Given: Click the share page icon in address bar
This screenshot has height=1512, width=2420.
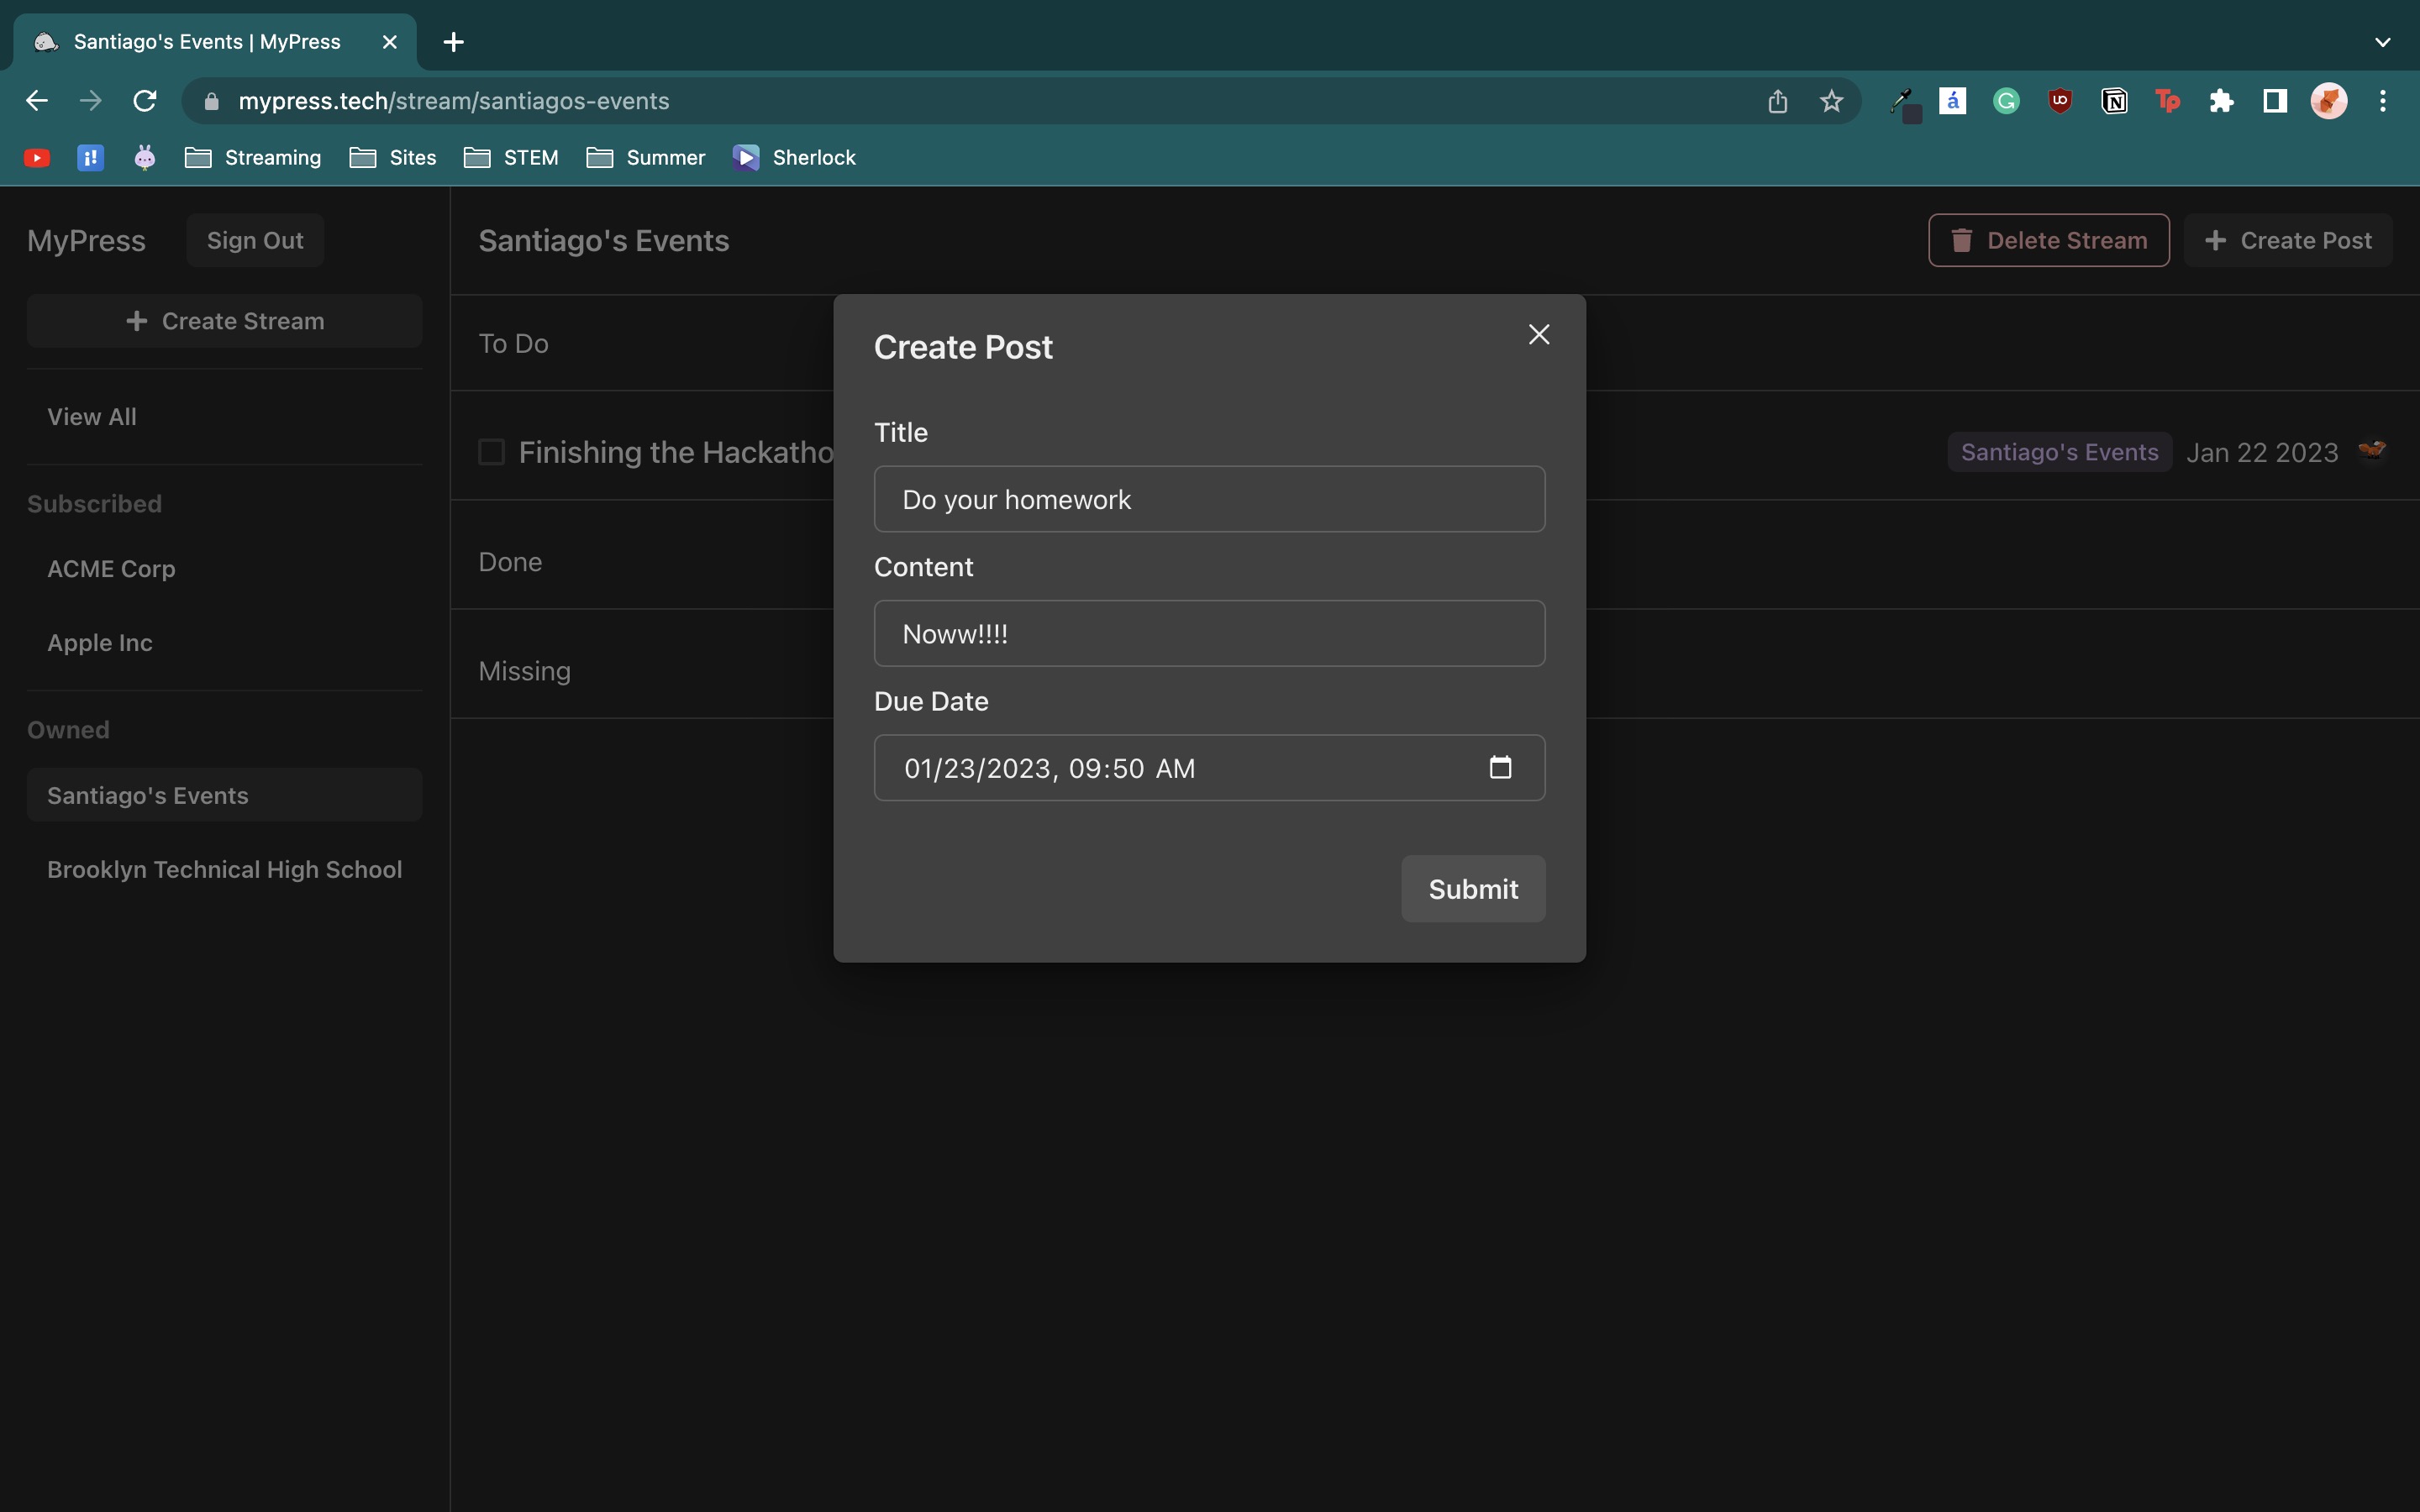Looking at the screenshot, I should point(1777,101).
